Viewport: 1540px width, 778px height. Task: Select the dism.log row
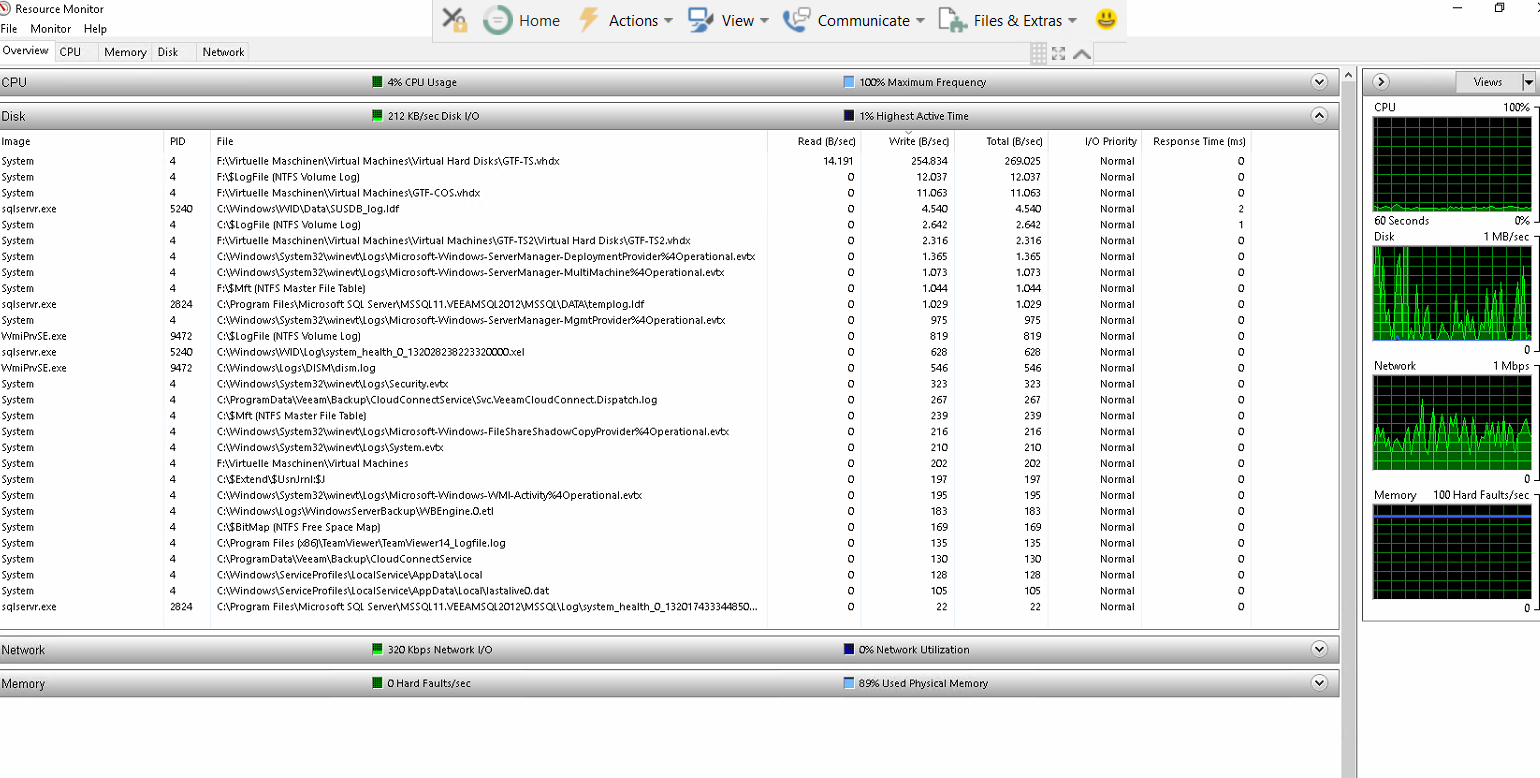(x=625, y=368)
